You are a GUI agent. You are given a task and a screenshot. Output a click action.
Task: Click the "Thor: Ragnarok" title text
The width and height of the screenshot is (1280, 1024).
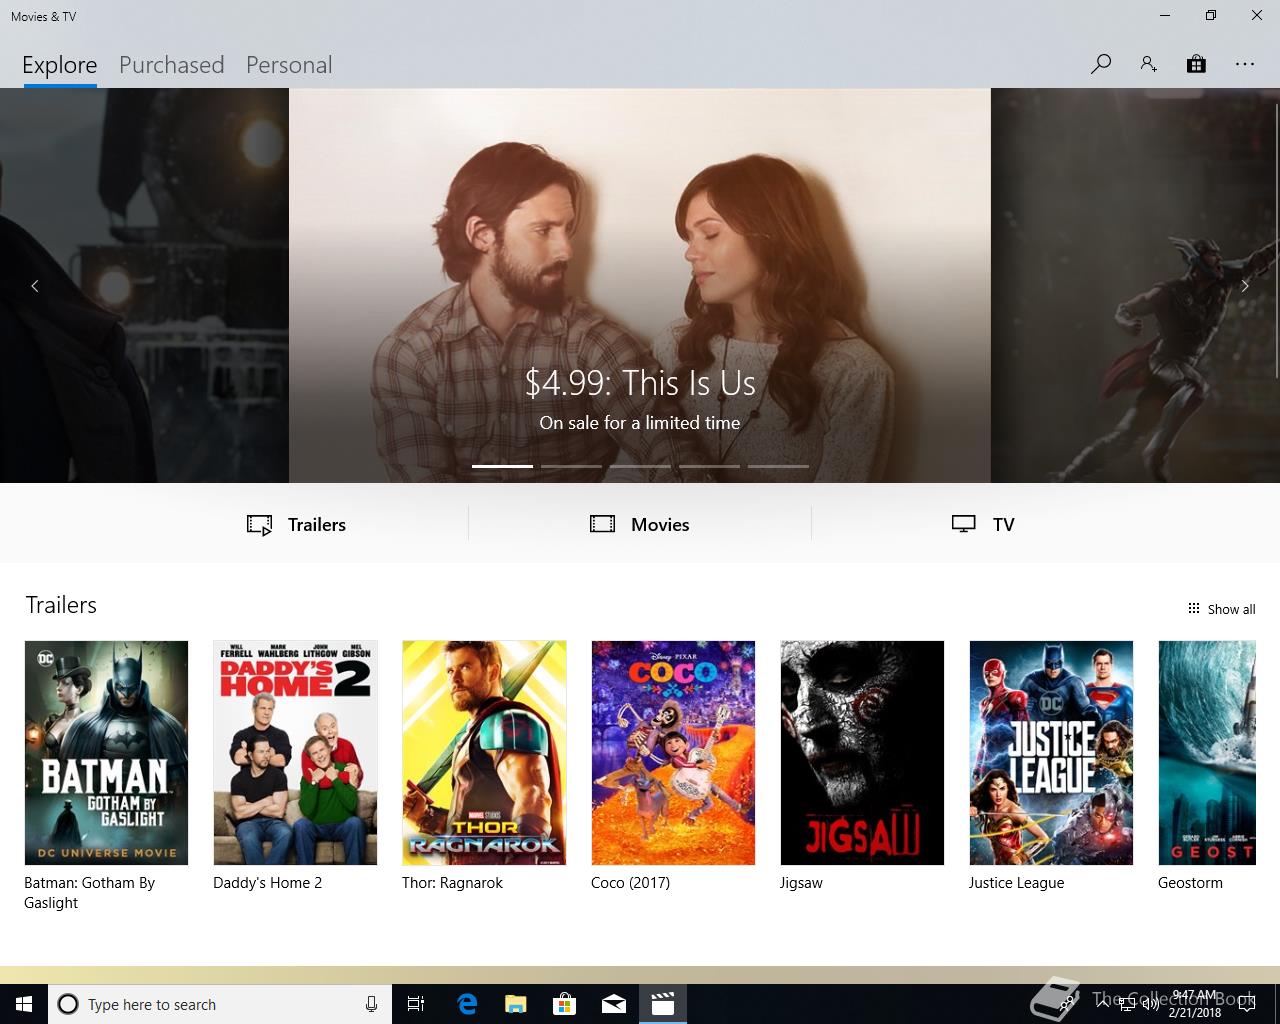coord(452,883)
